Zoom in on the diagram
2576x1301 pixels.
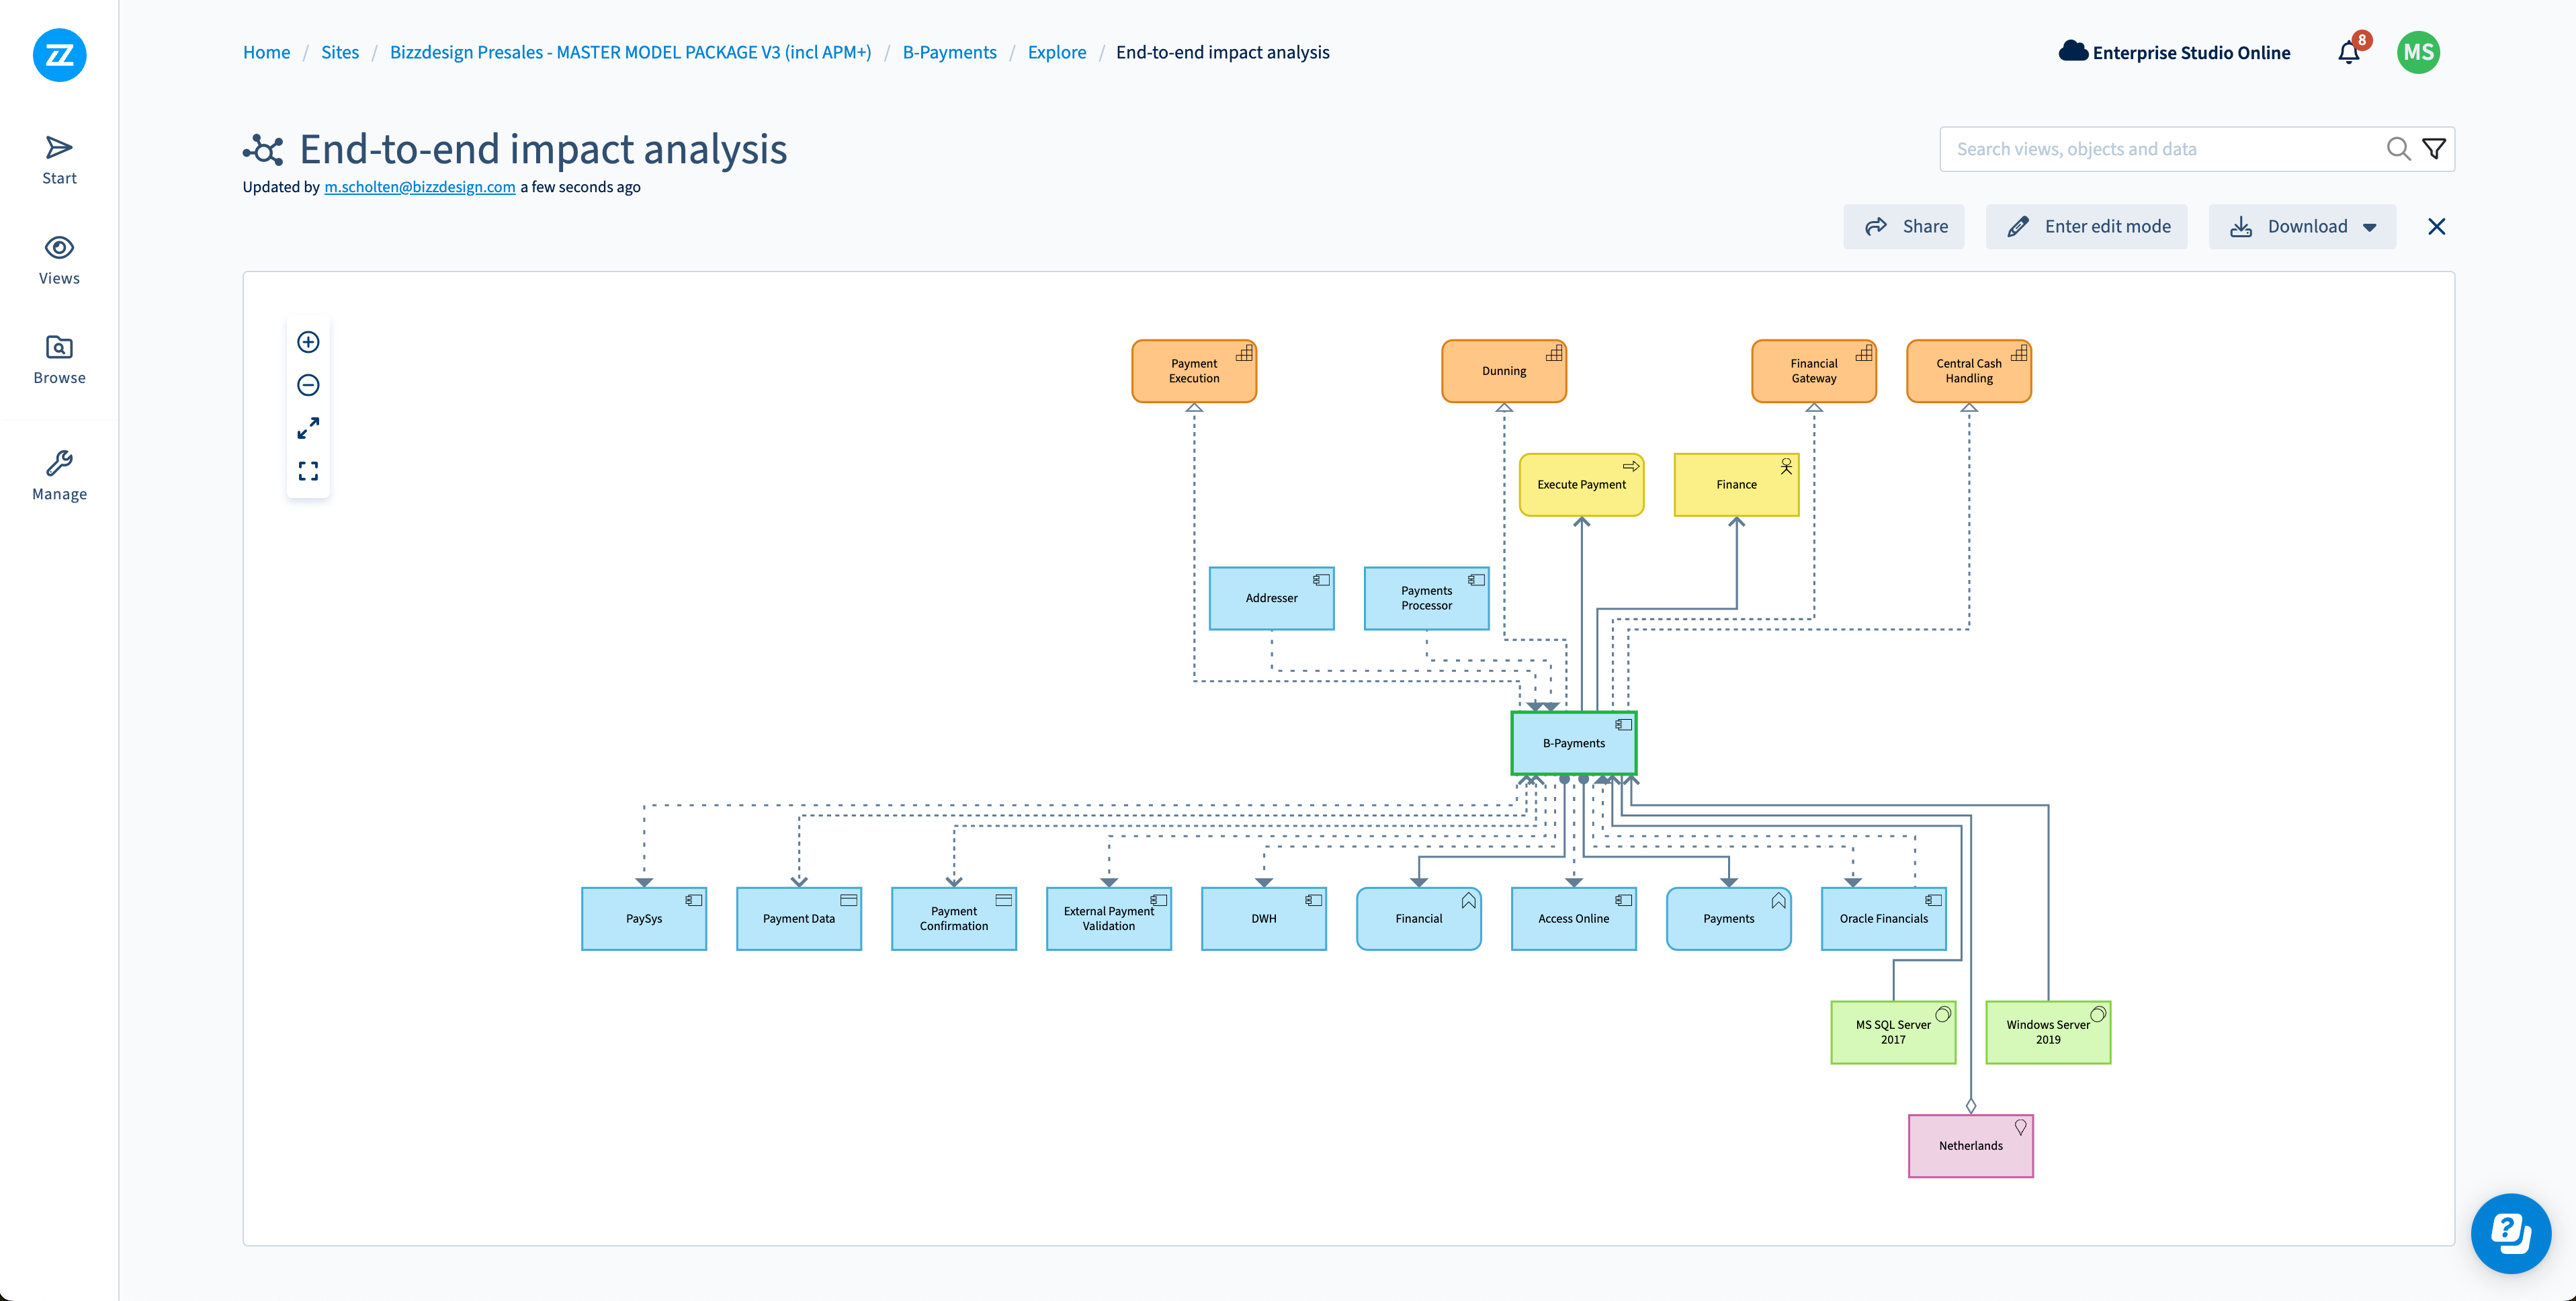308,342
